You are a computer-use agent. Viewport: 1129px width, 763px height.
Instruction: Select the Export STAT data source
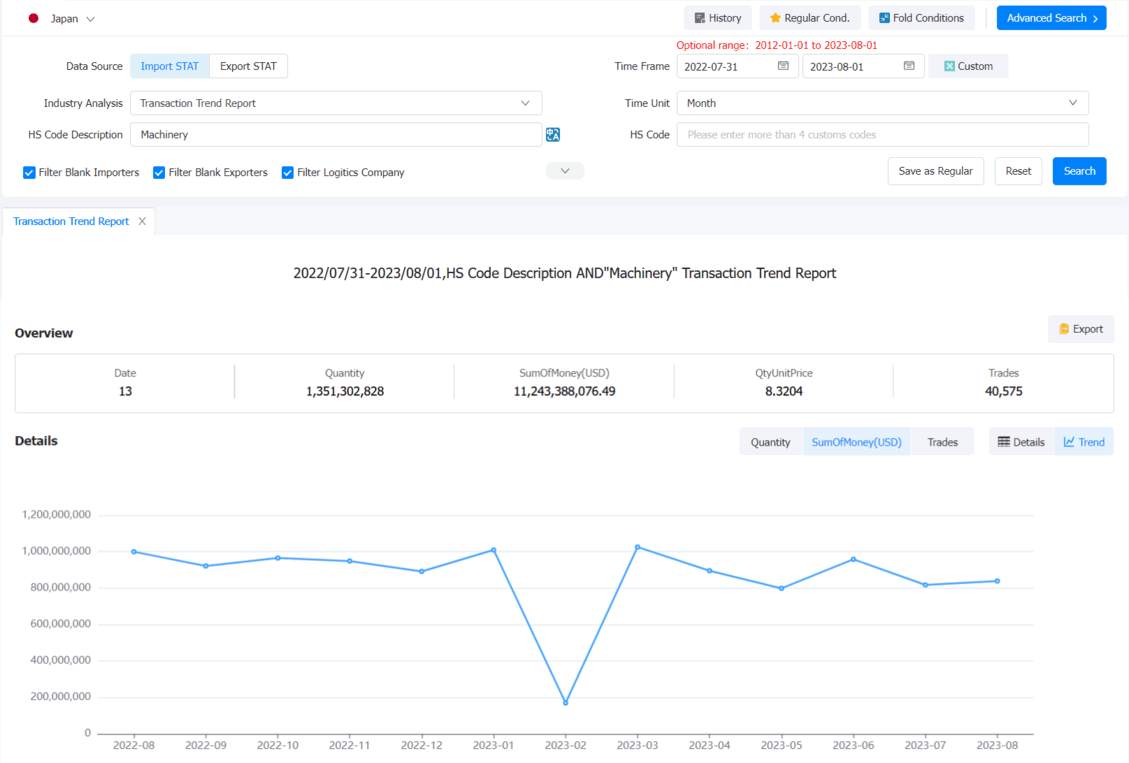click(248, 66)
